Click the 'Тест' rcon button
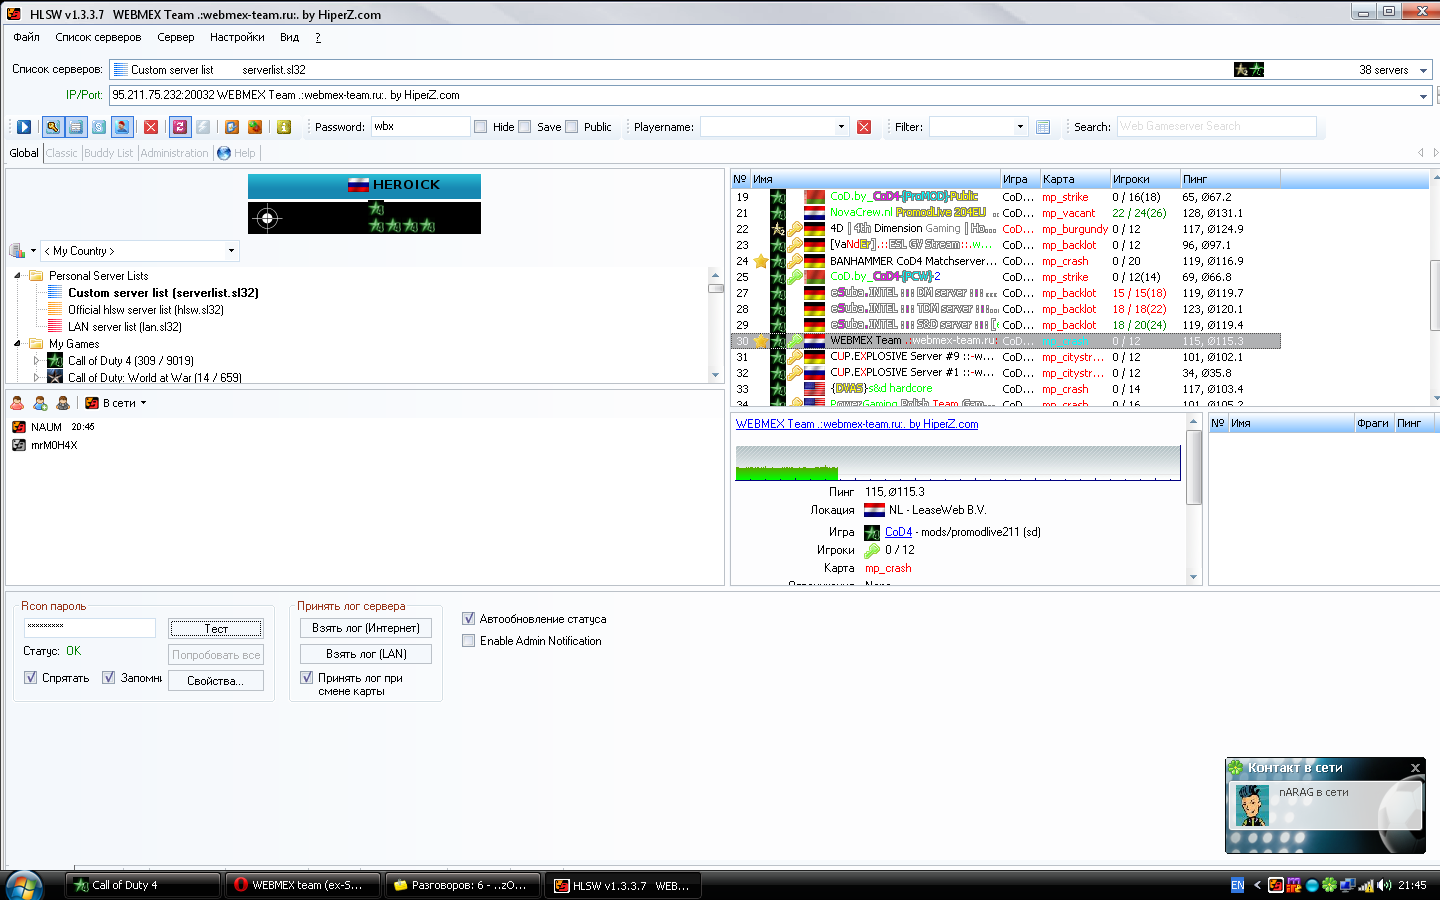The width and height of the screenshot is (1440, 900). 216,629
